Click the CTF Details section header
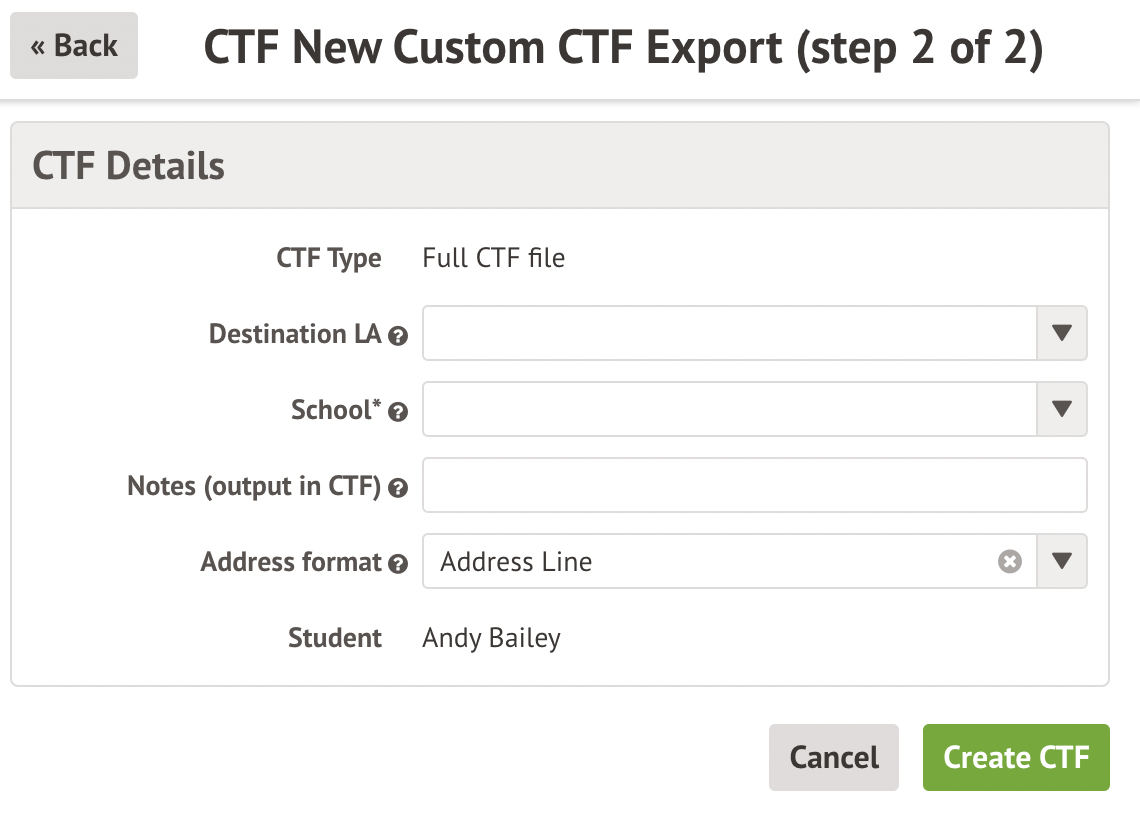 (129, 166)
